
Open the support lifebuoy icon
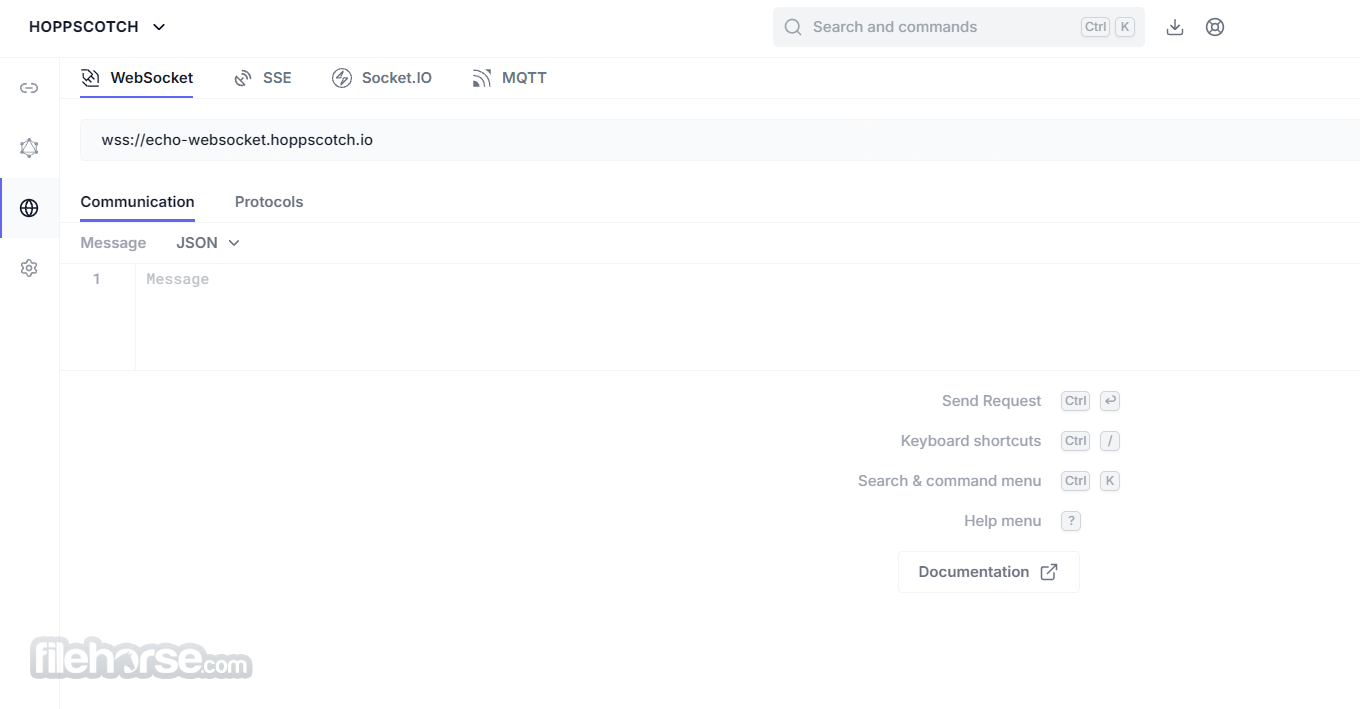(1215, 27)
